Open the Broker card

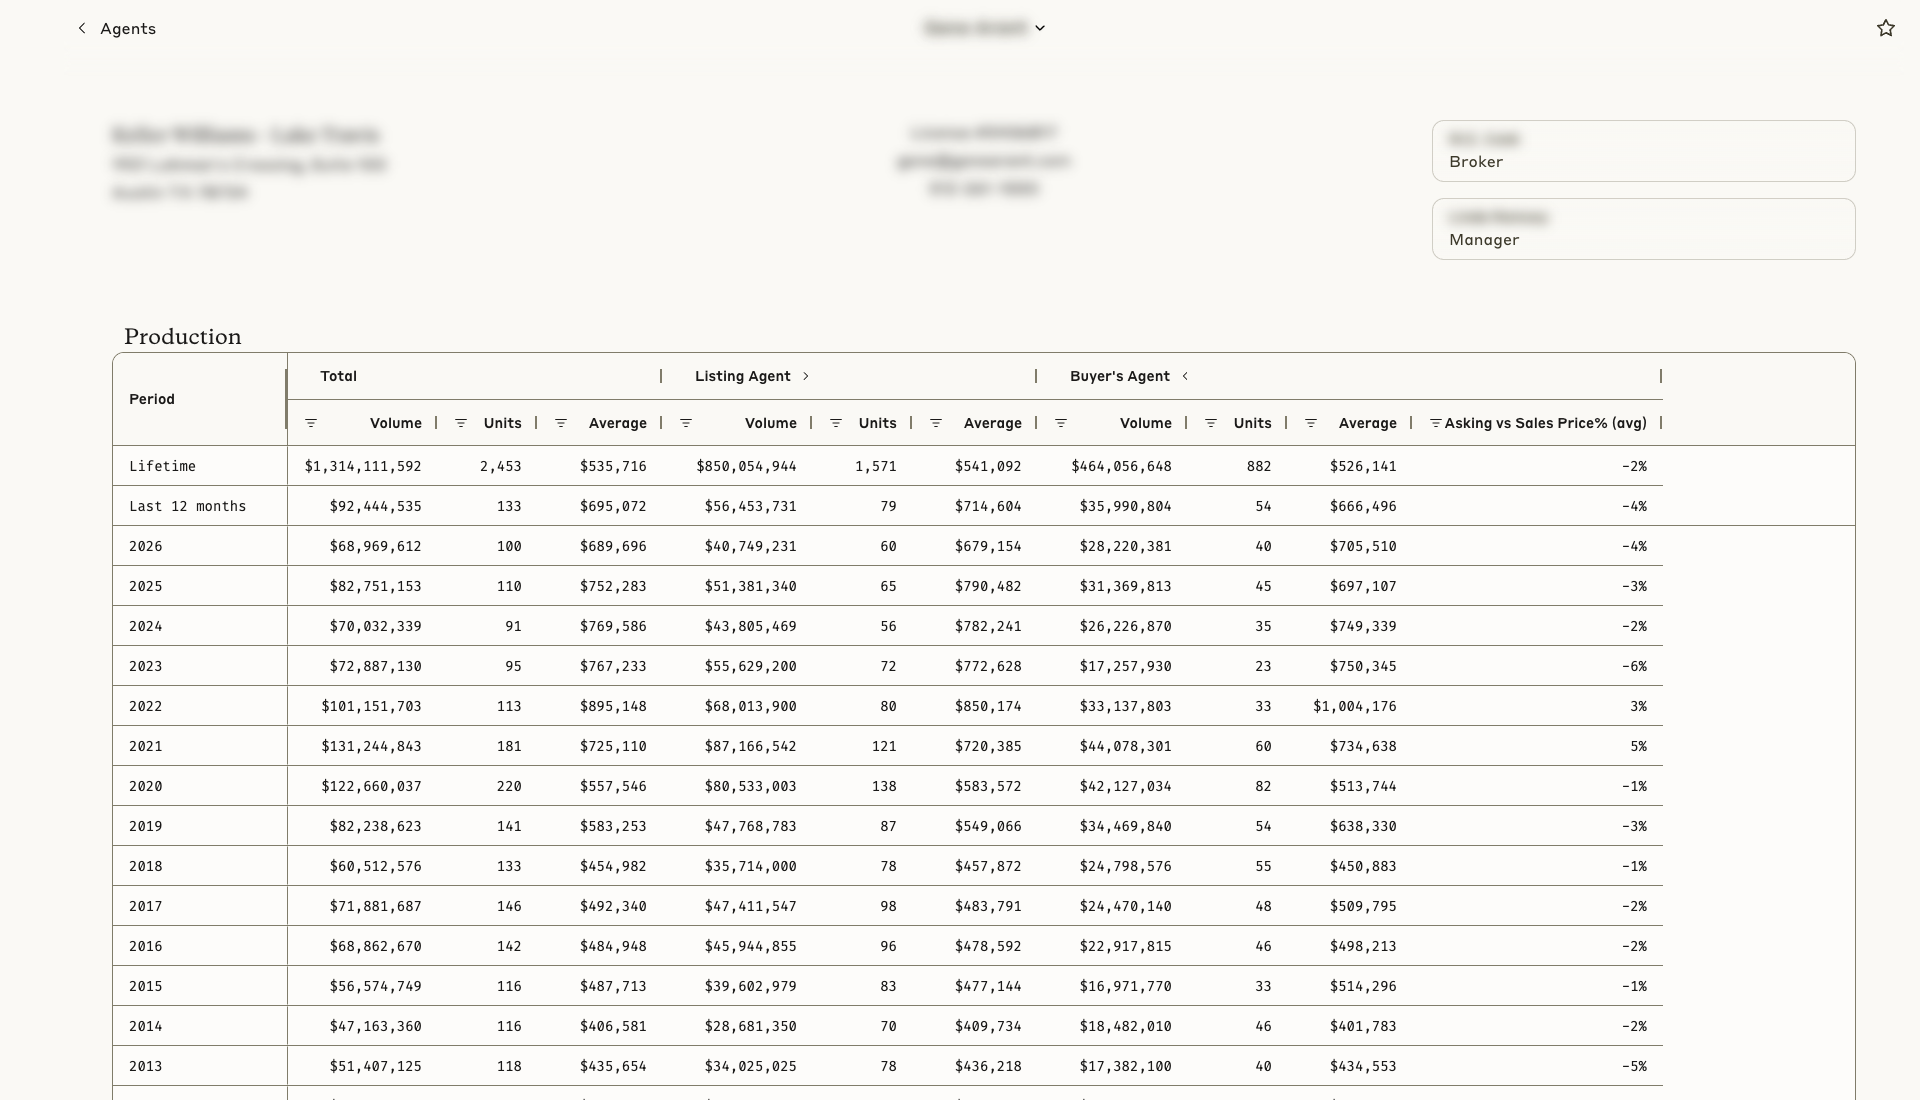click(x=1643, y=151)
